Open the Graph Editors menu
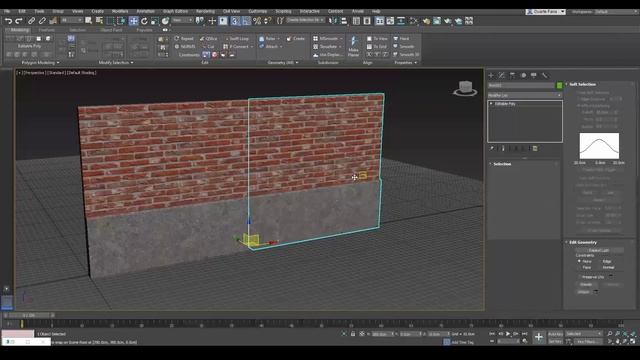 click(175, 11)
